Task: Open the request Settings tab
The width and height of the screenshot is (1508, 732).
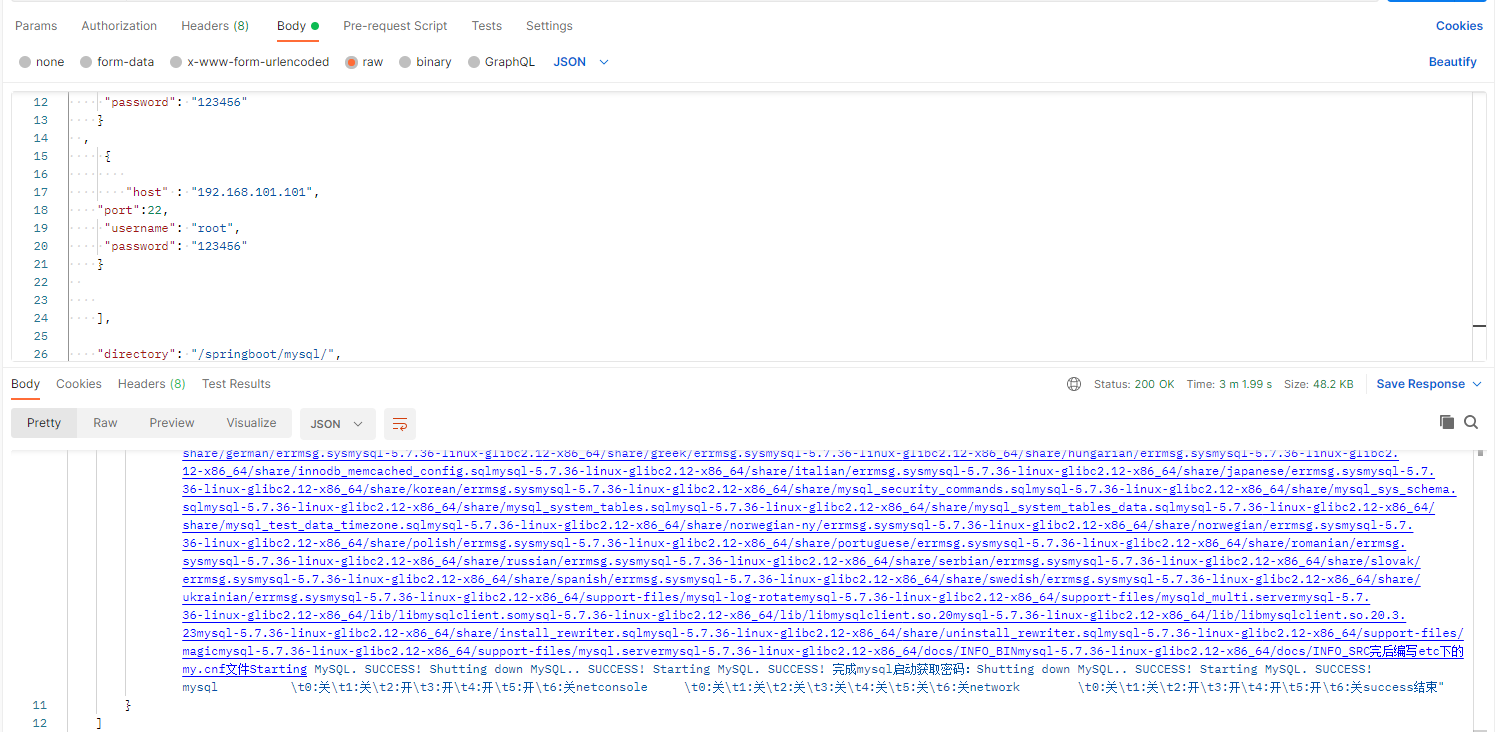Action: (x=549, y=26)
